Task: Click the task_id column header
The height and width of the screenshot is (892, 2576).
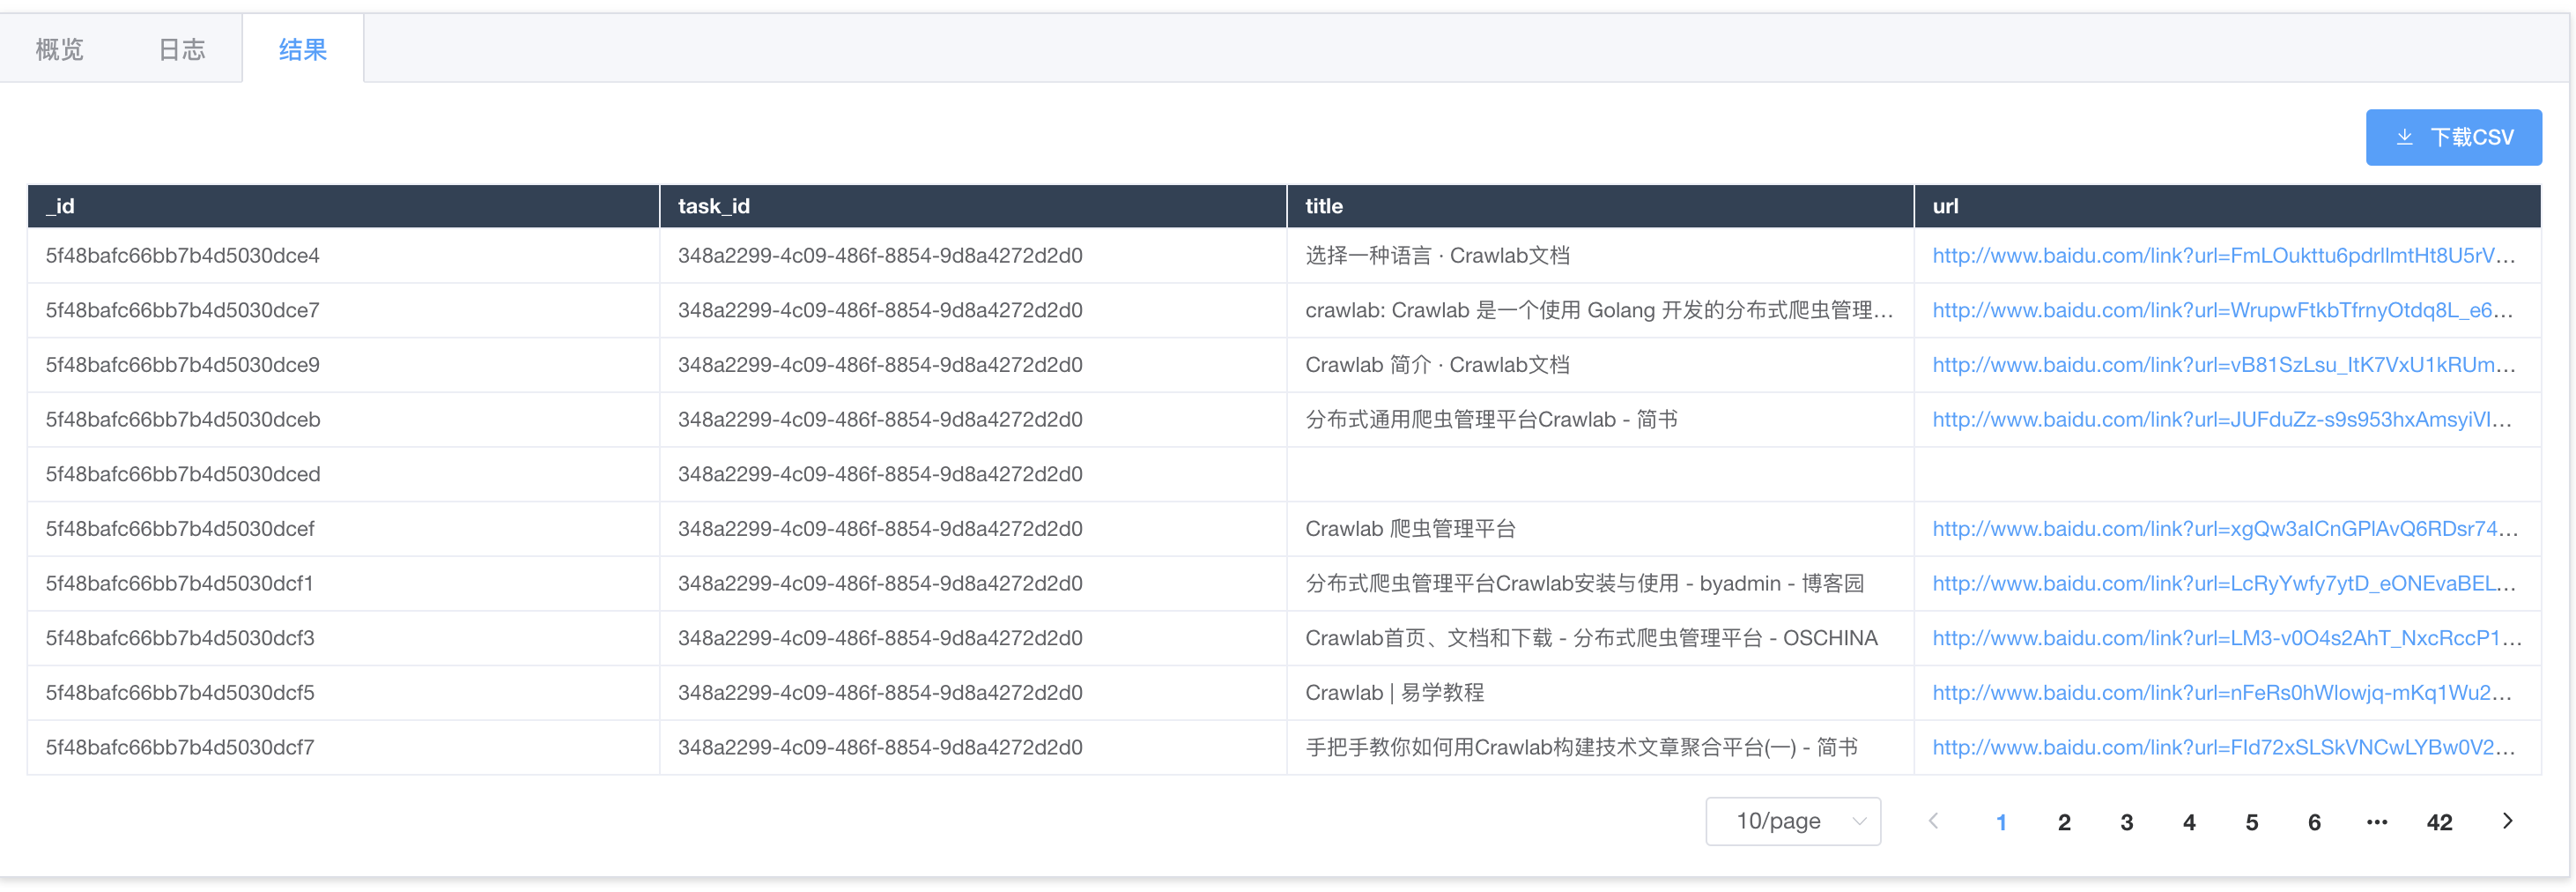Action: pos(973,206)
